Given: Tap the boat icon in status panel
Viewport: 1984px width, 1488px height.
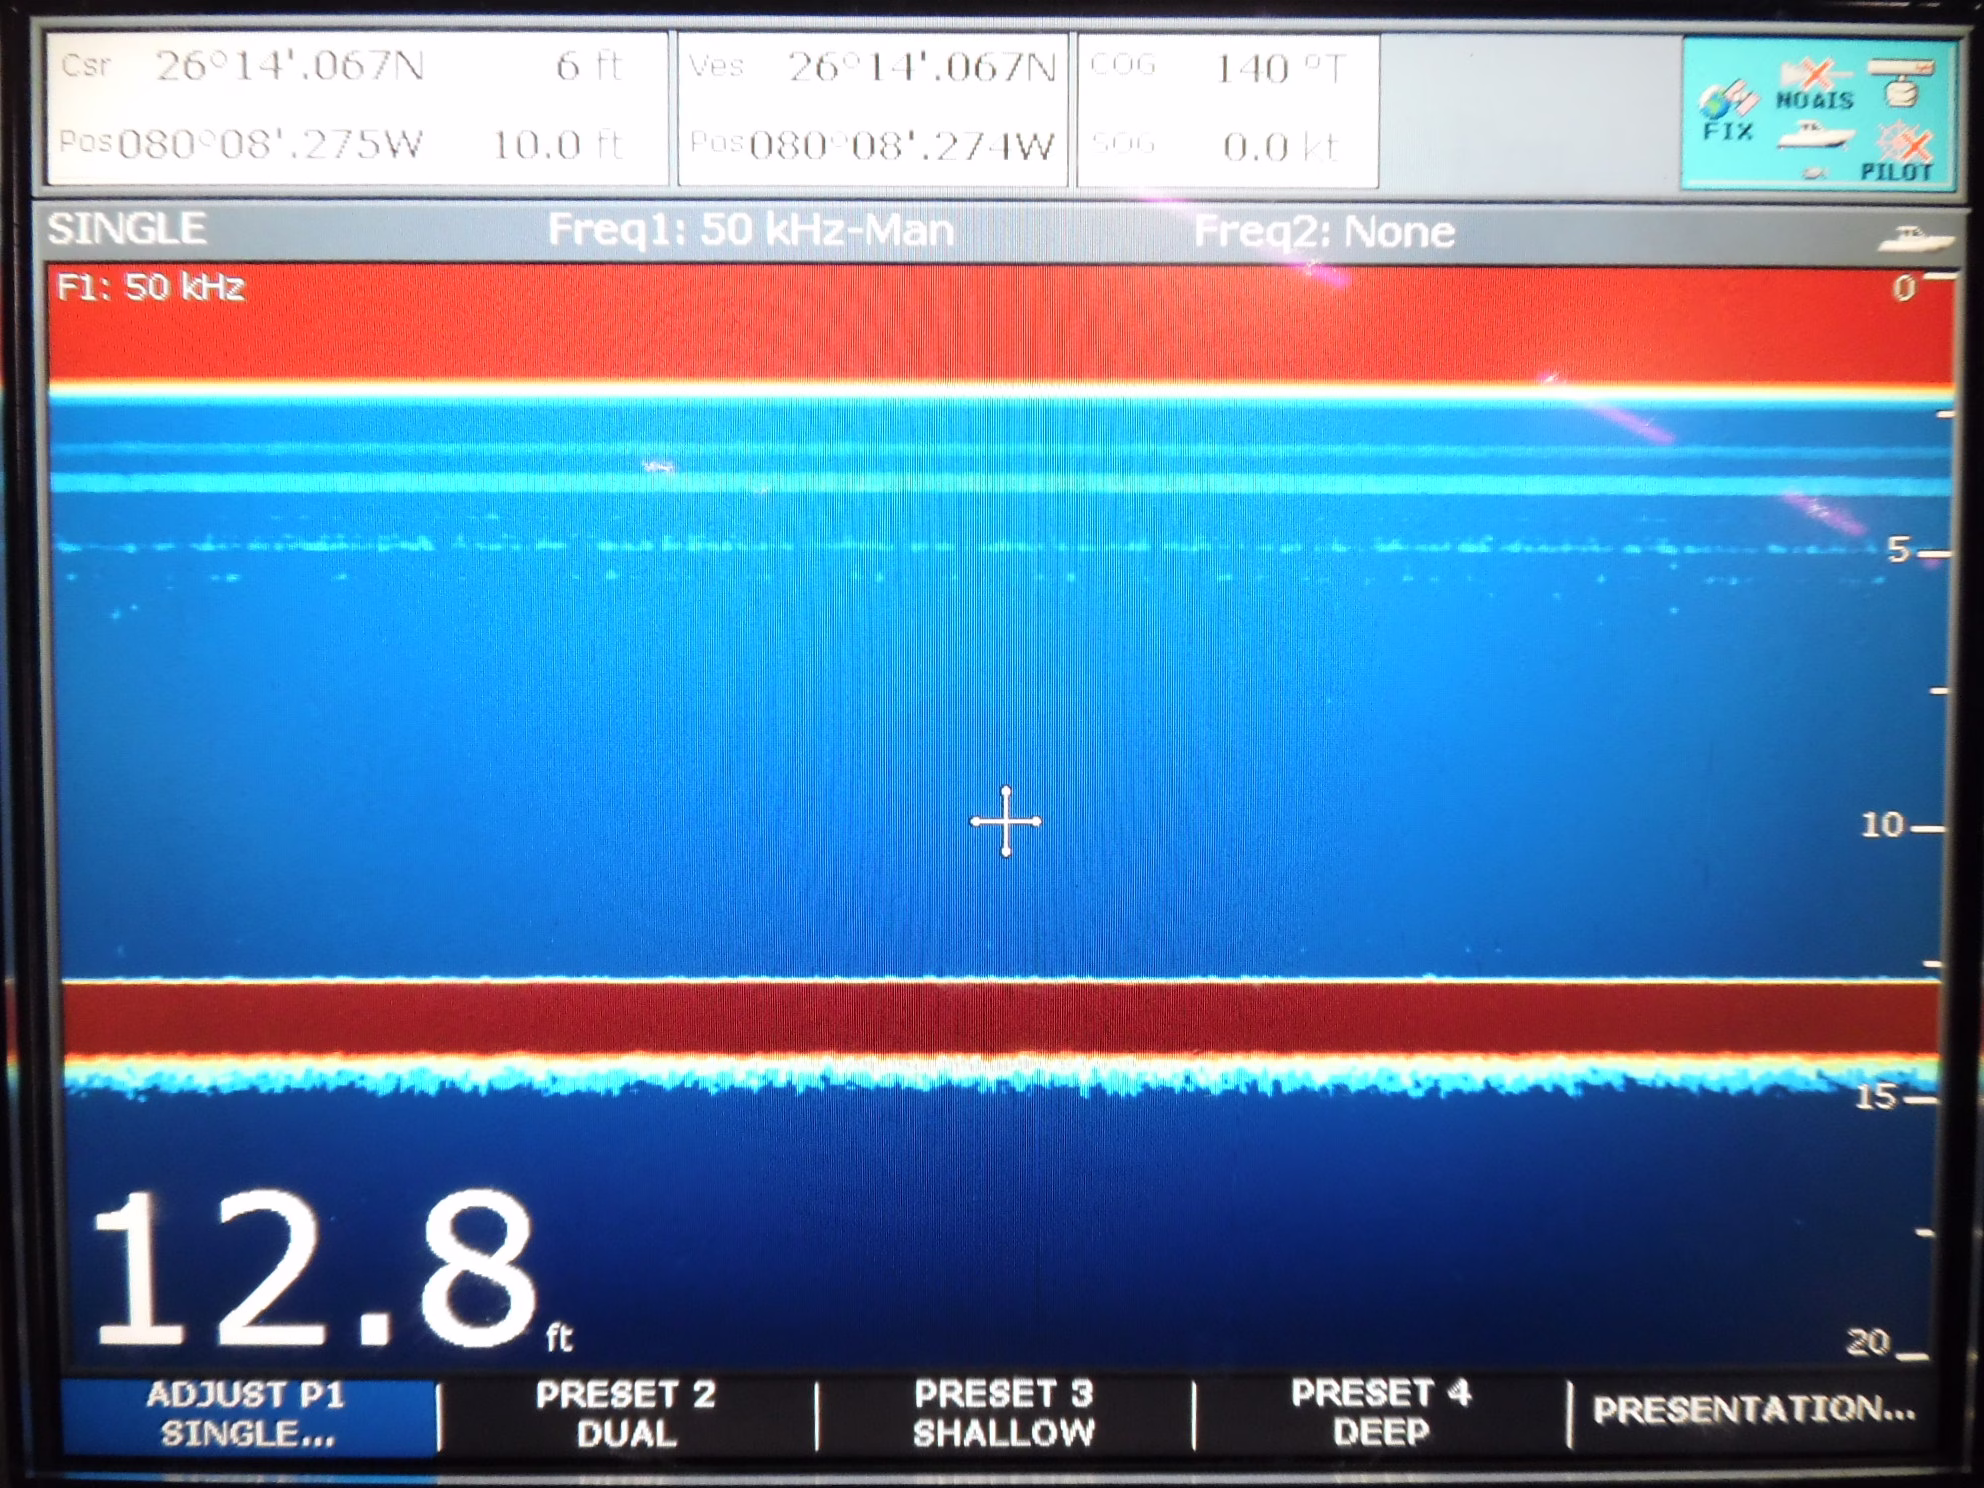Looking at the screenshot, I should pos(1815,135).
